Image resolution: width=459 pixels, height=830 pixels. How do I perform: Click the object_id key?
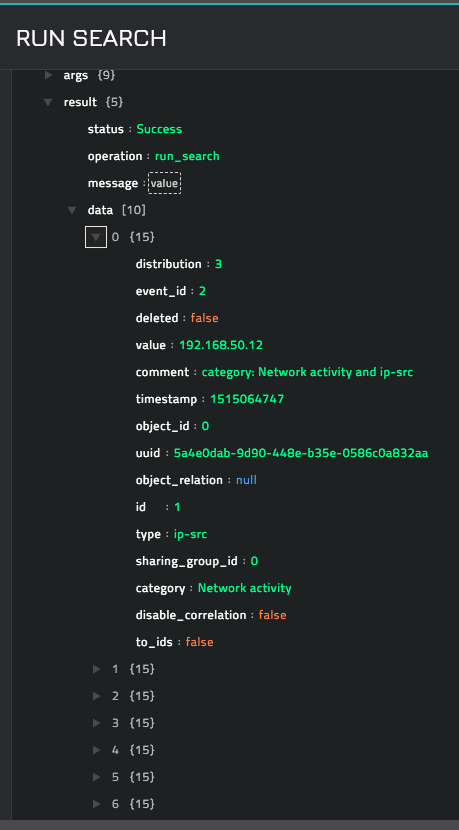pyautogui.click(x=163, y=426)
